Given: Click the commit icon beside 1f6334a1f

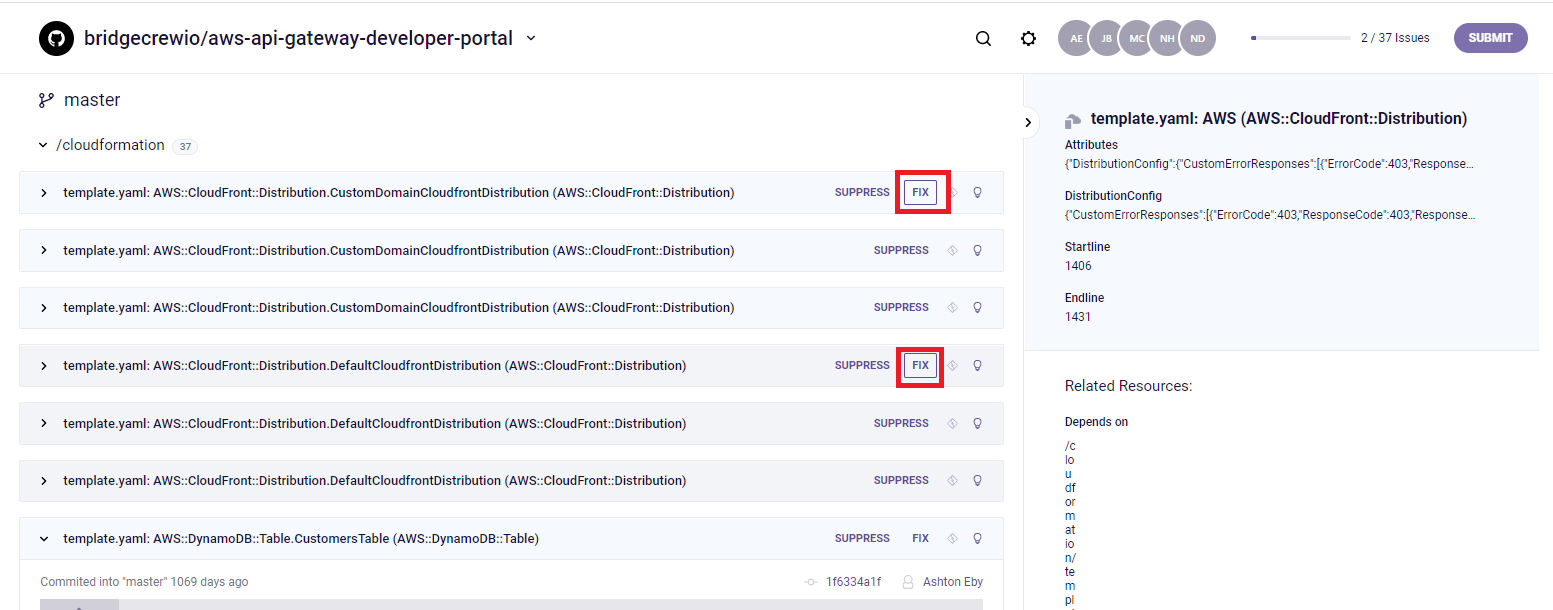Looking at the screenshot, I should coord(811,582).
